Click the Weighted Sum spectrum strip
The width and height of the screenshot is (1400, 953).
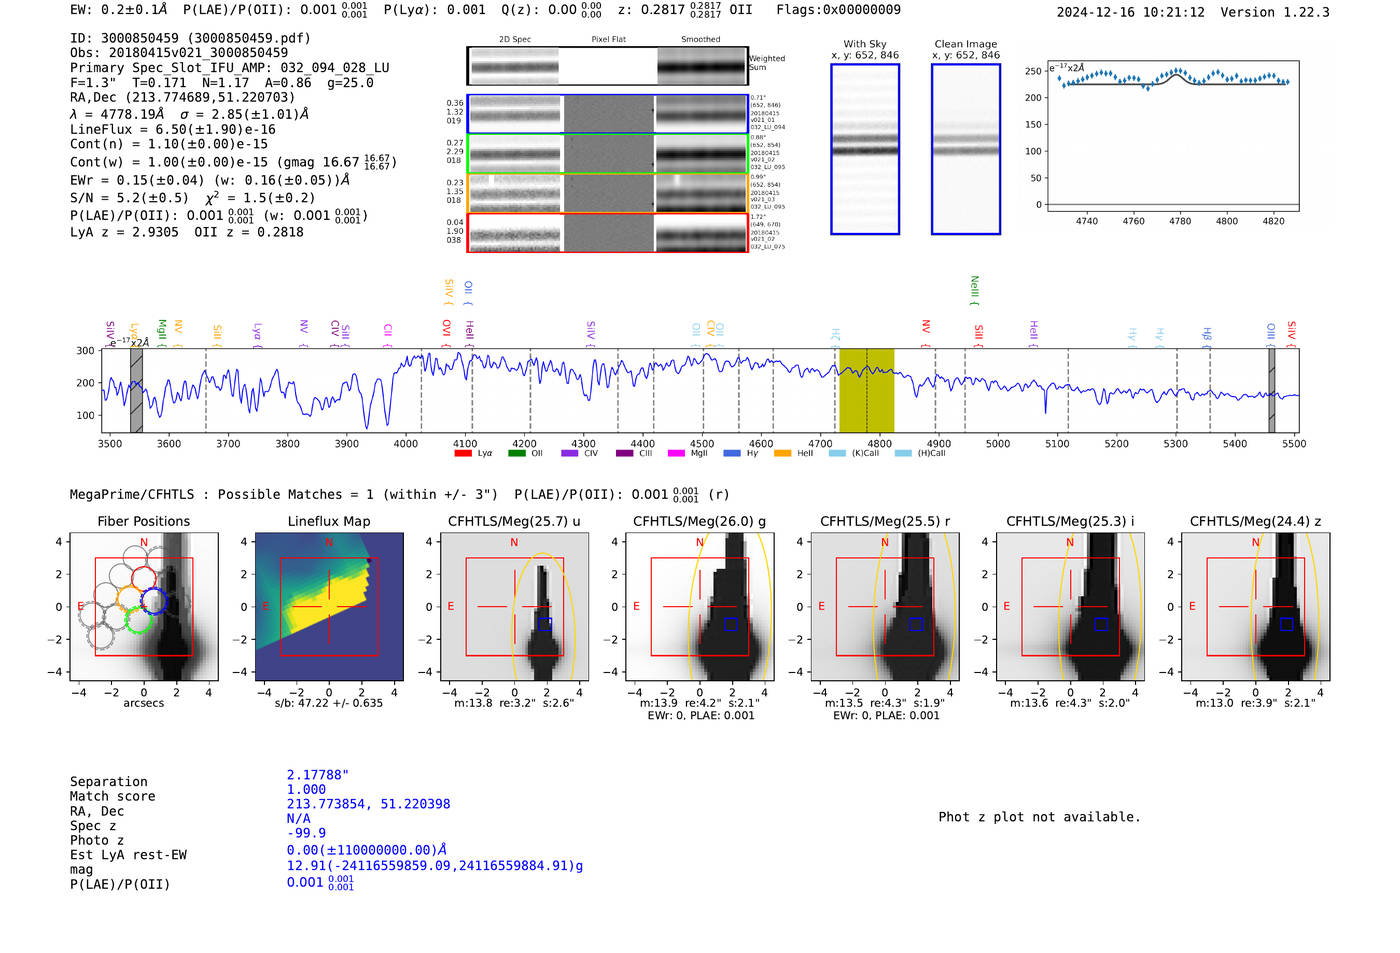(608, 66)
